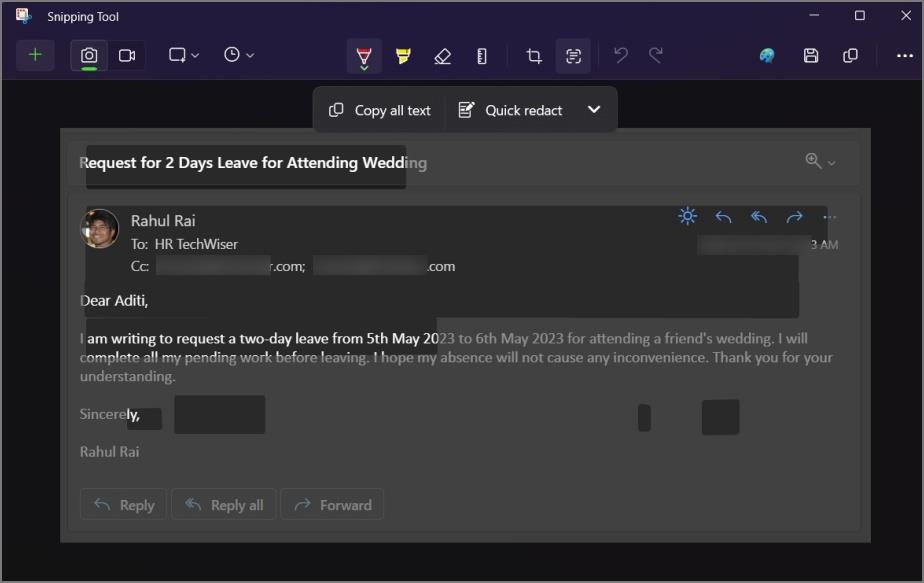The image size is (924, 583).
Task: Toggle the Text actions tool
Action: (573, 56)
